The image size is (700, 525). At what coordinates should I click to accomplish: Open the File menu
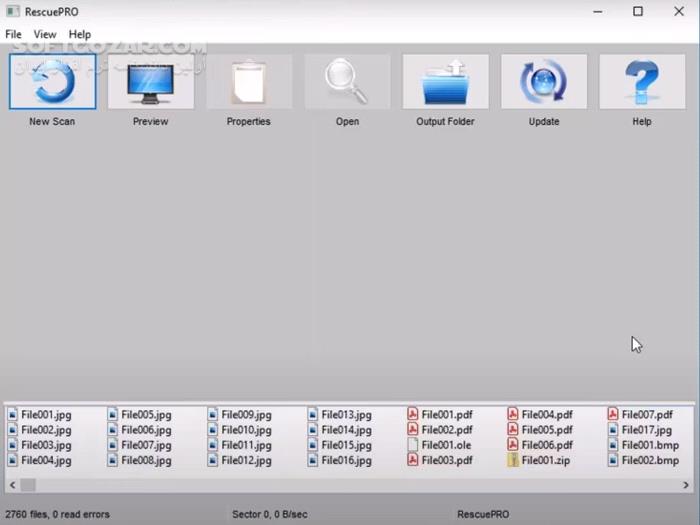(x=13, y=34)
